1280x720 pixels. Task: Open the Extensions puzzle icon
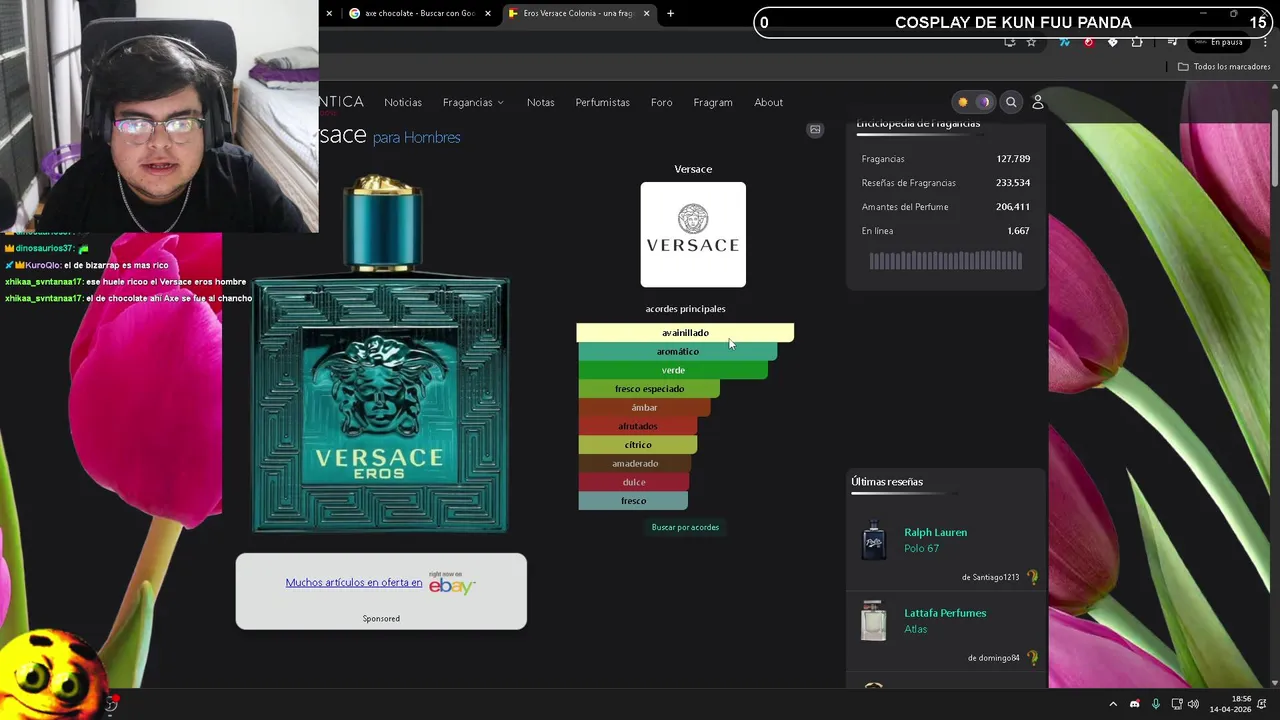1137,42
